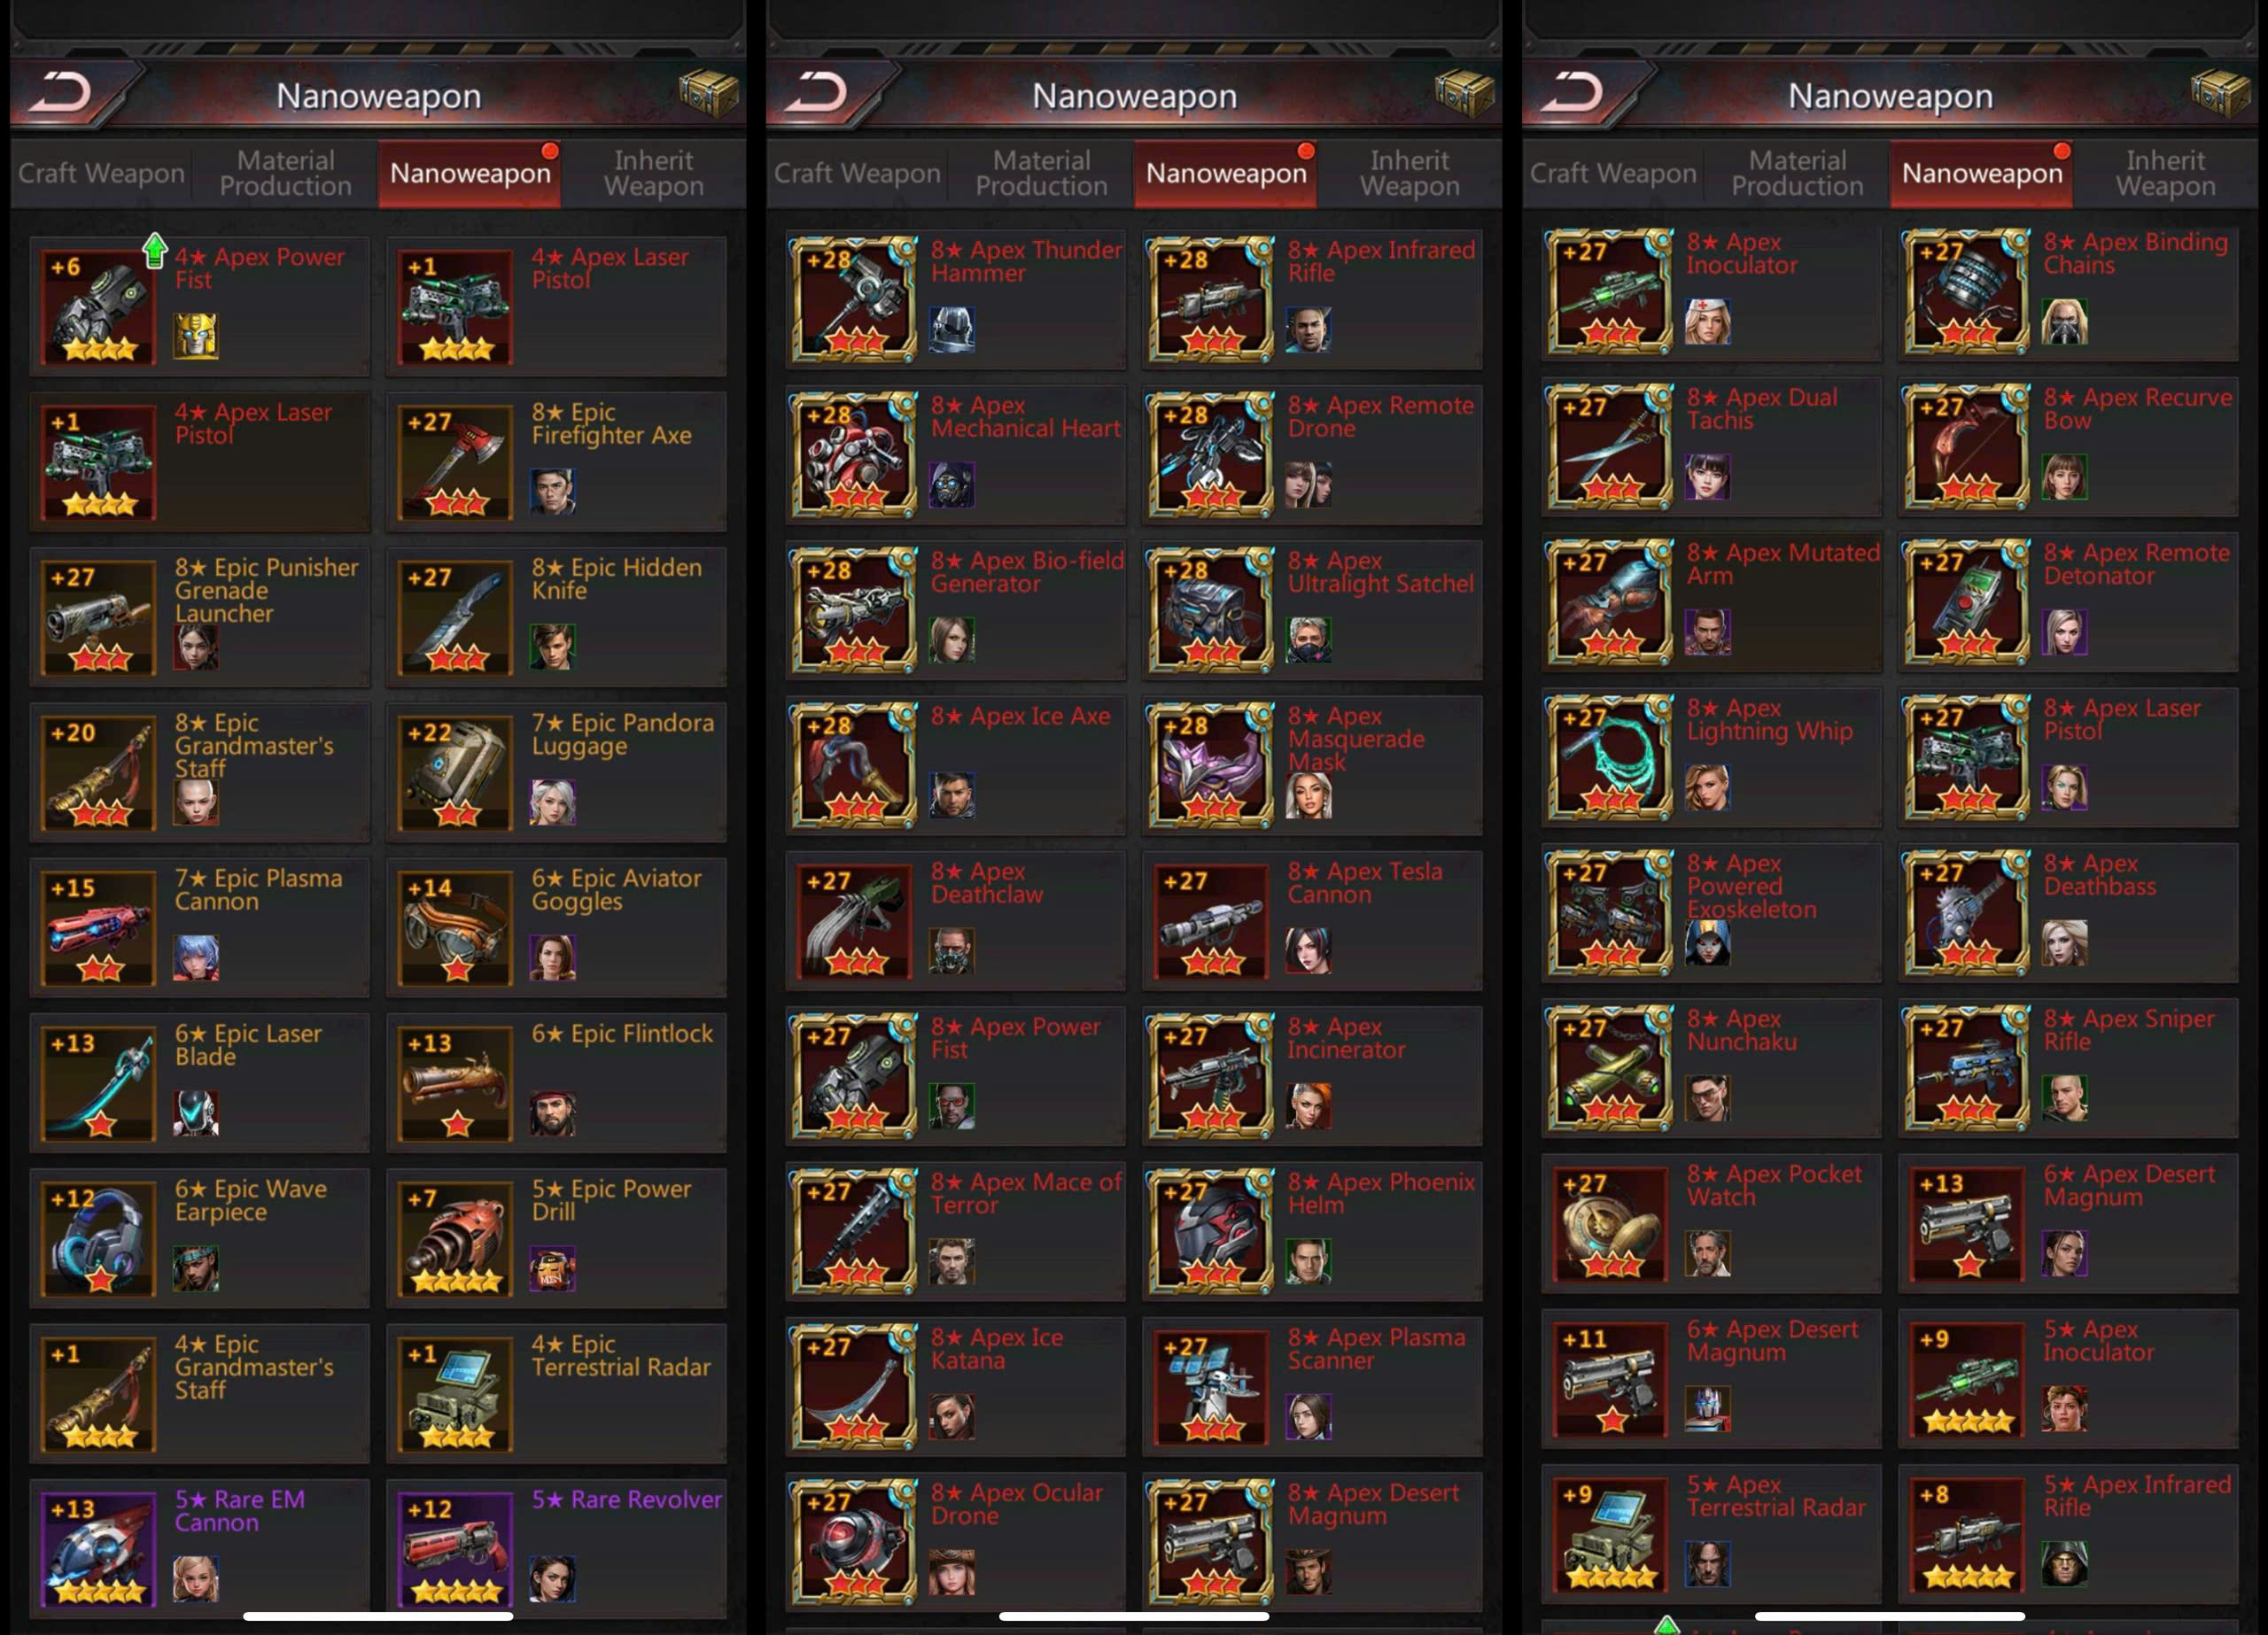Select the 8★ Apex Masquerade Mask weapon icon

(x=1211, y=765)
